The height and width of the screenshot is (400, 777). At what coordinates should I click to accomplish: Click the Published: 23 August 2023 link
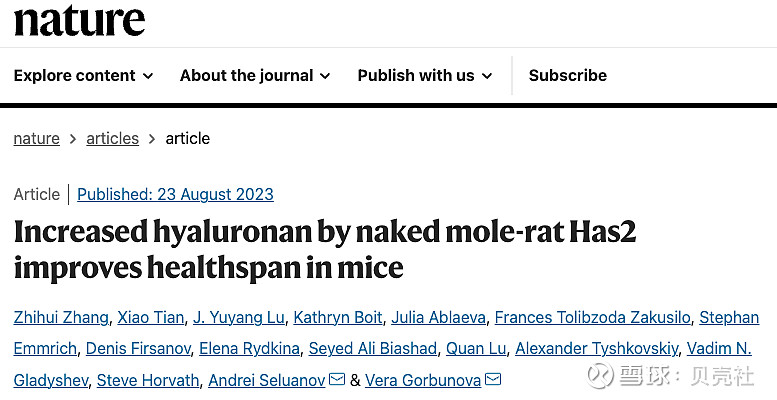pyautogui.click(x=175, y=194)
